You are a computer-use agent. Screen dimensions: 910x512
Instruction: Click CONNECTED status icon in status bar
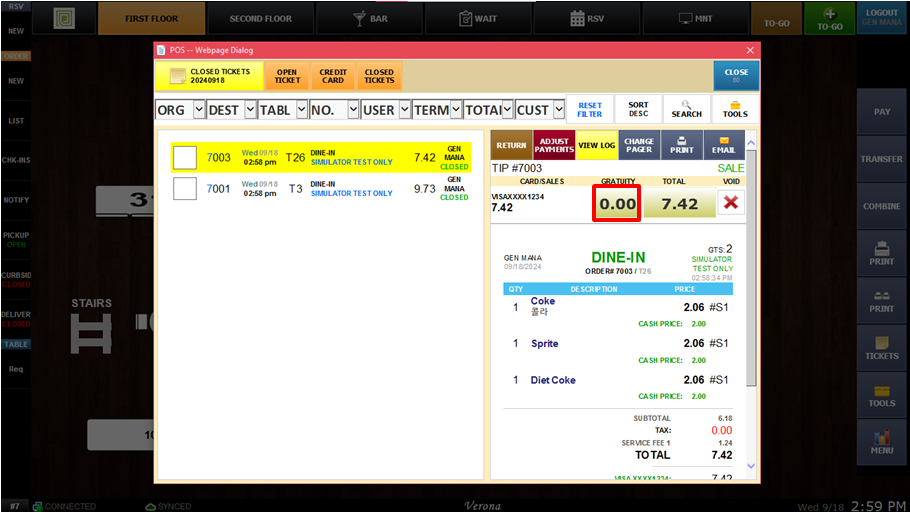pos(38,506)
